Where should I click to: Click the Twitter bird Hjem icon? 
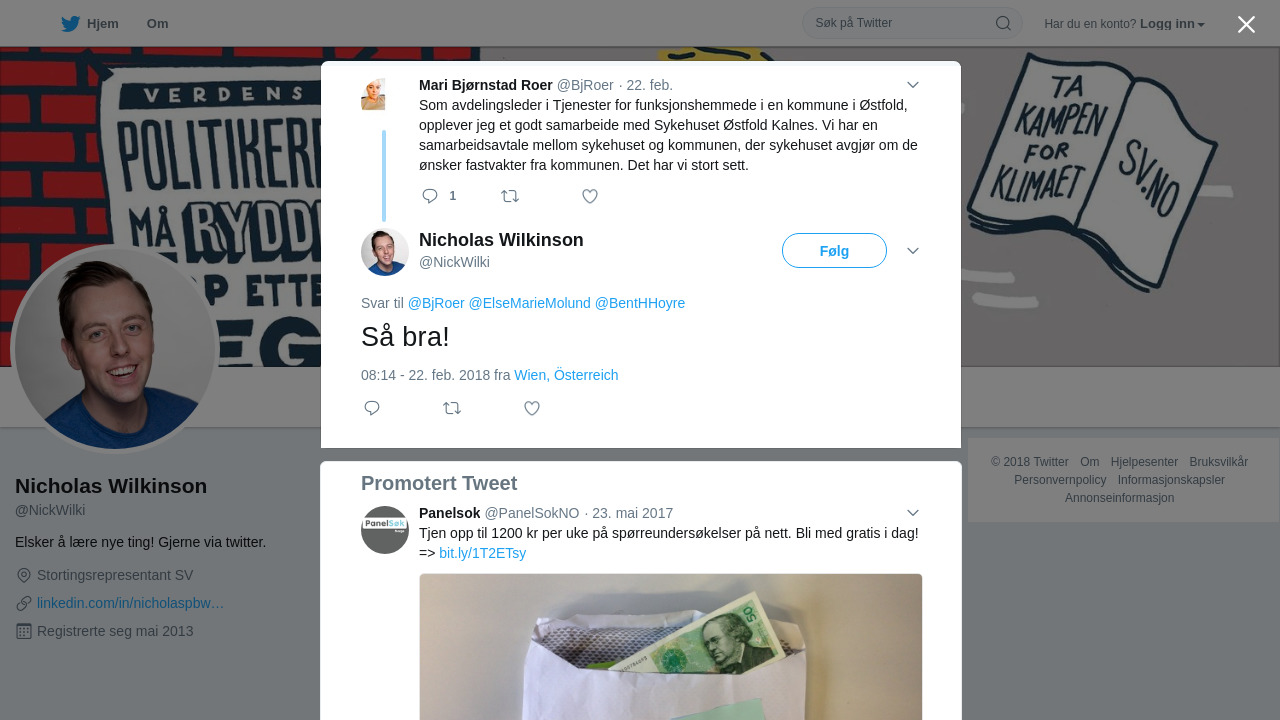pyautogui.click(x=70, y=24)
